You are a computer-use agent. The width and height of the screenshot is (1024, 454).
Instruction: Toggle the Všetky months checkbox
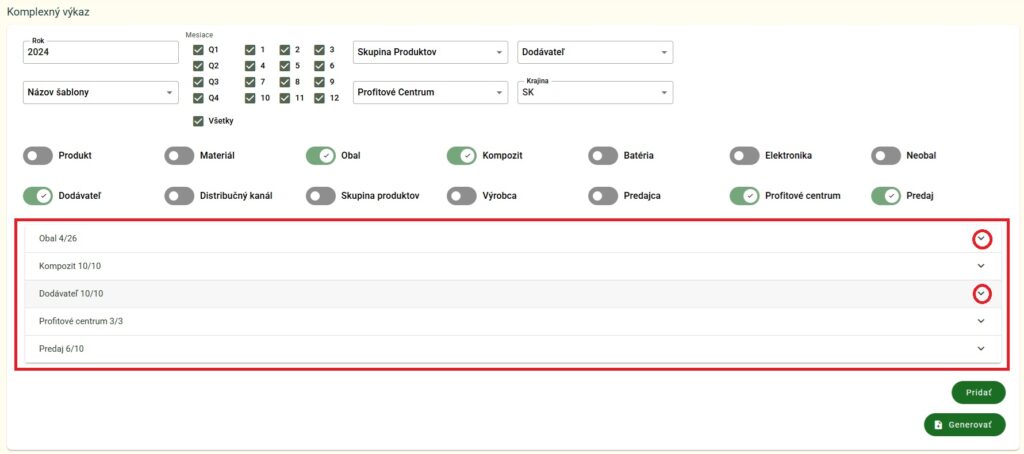point(198,121)
